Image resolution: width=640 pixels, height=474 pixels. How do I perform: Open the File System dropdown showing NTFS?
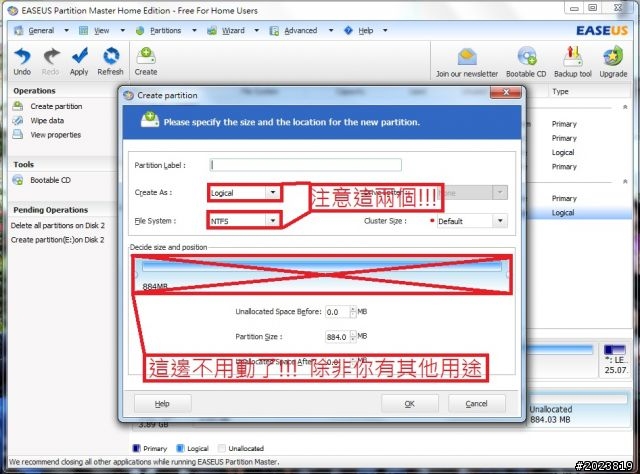point(273,220)
